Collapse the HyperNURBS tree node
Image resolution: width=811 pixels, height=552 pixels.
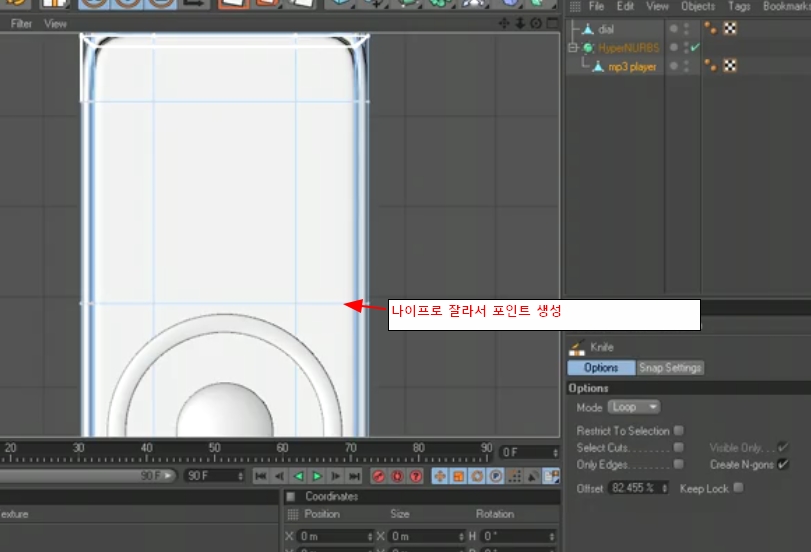(573, 48)
